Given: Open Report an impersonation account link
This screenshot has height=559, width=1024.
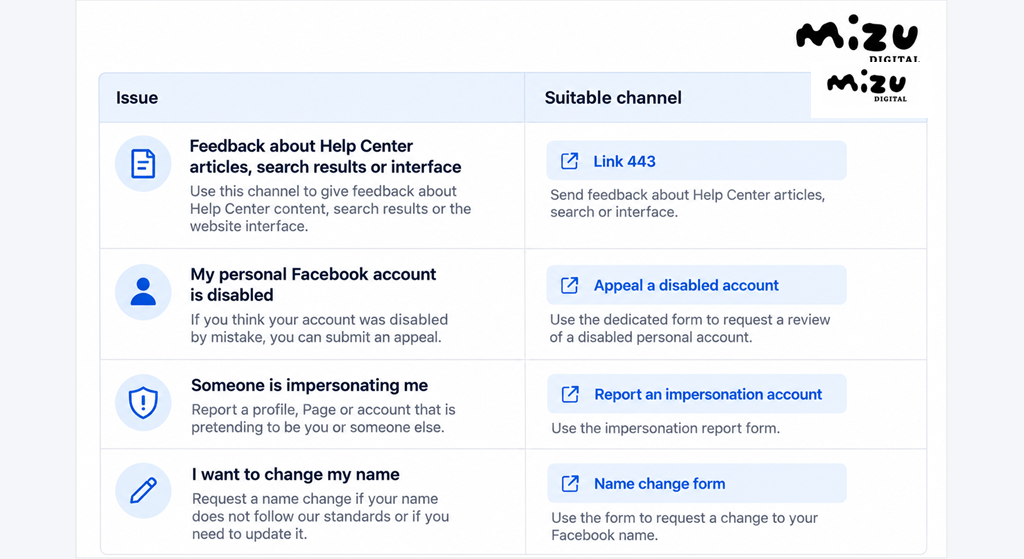Looking at the screenshot, I should point(697,394).
